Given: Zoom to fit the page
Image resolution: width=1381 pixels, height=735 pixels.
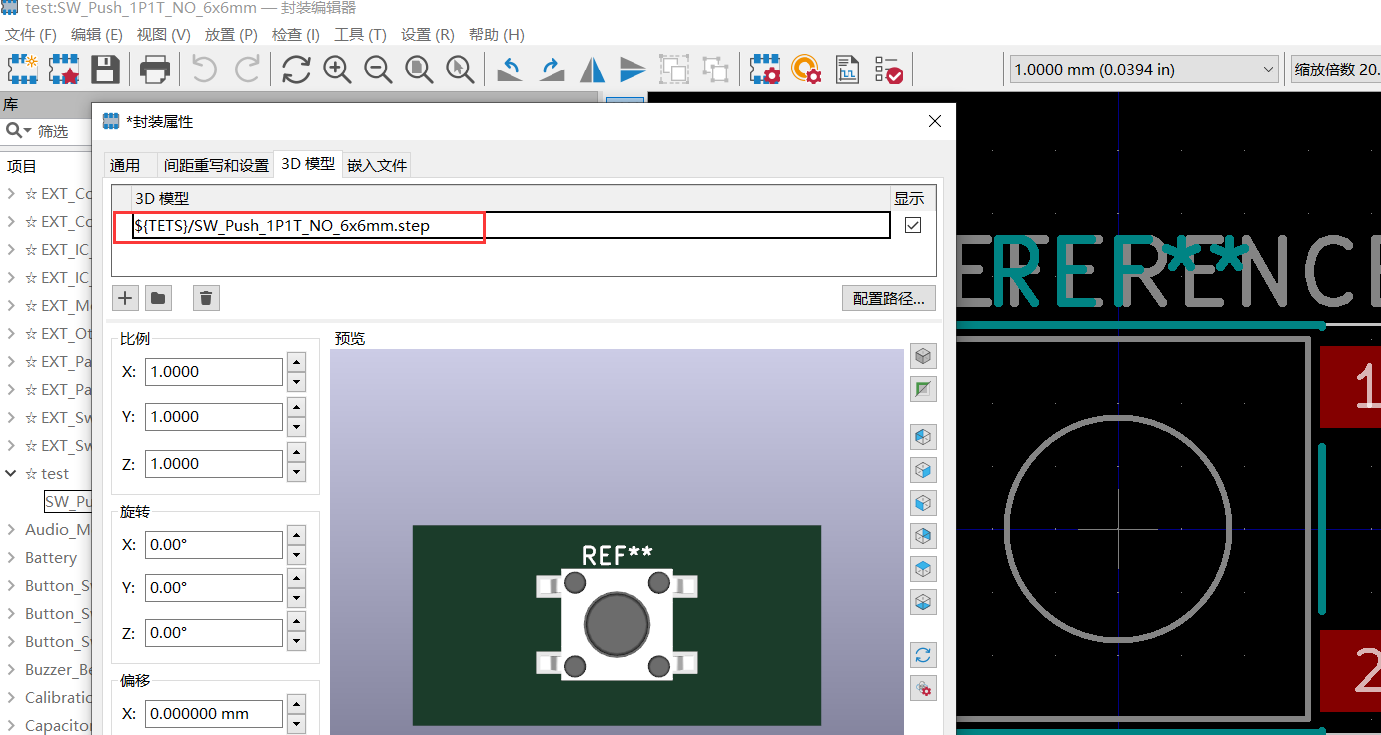Looking at the screenshot, I should click(x=418, y=69).
